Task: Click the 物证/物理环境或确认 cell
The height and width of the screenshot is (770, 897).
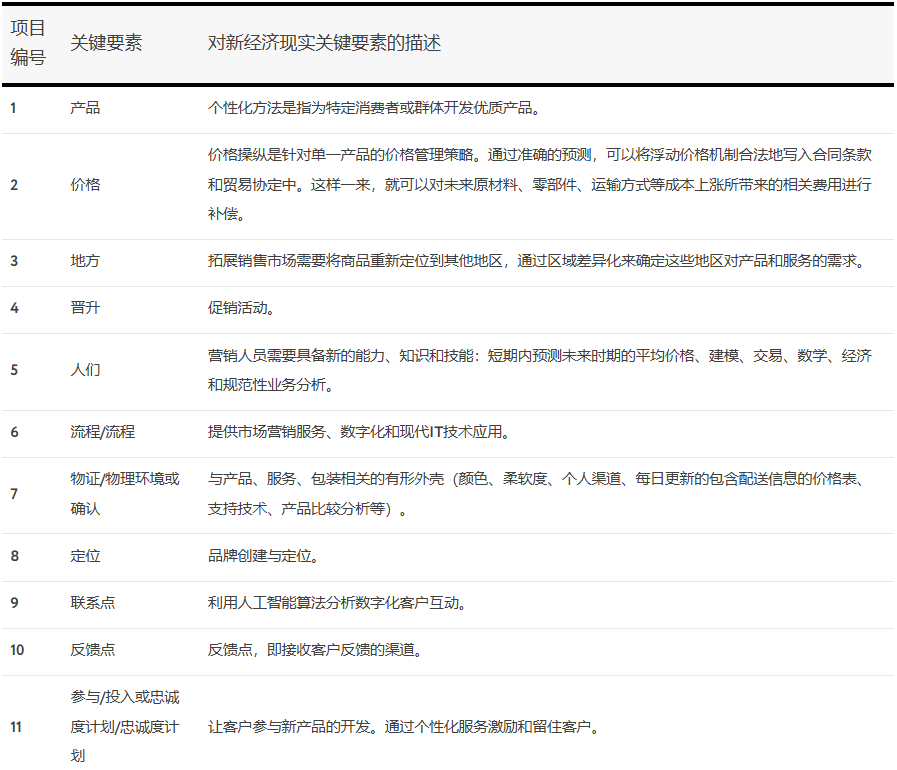Action: pyautogui.click(x=125, y=494)
